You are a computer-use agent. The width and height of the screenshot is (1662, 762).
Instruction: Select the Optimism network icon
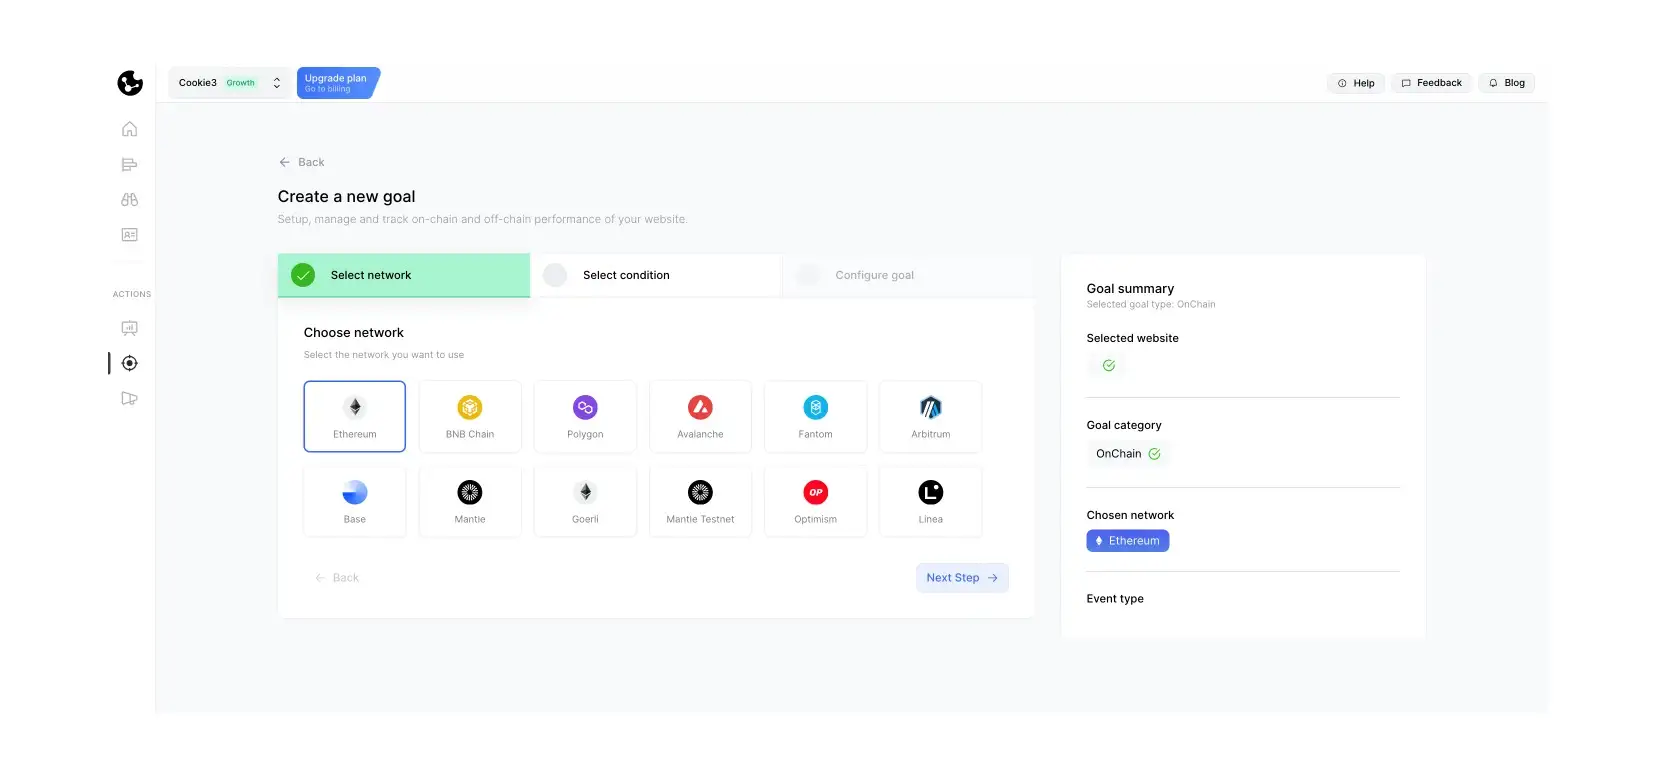tap(816, 493)
